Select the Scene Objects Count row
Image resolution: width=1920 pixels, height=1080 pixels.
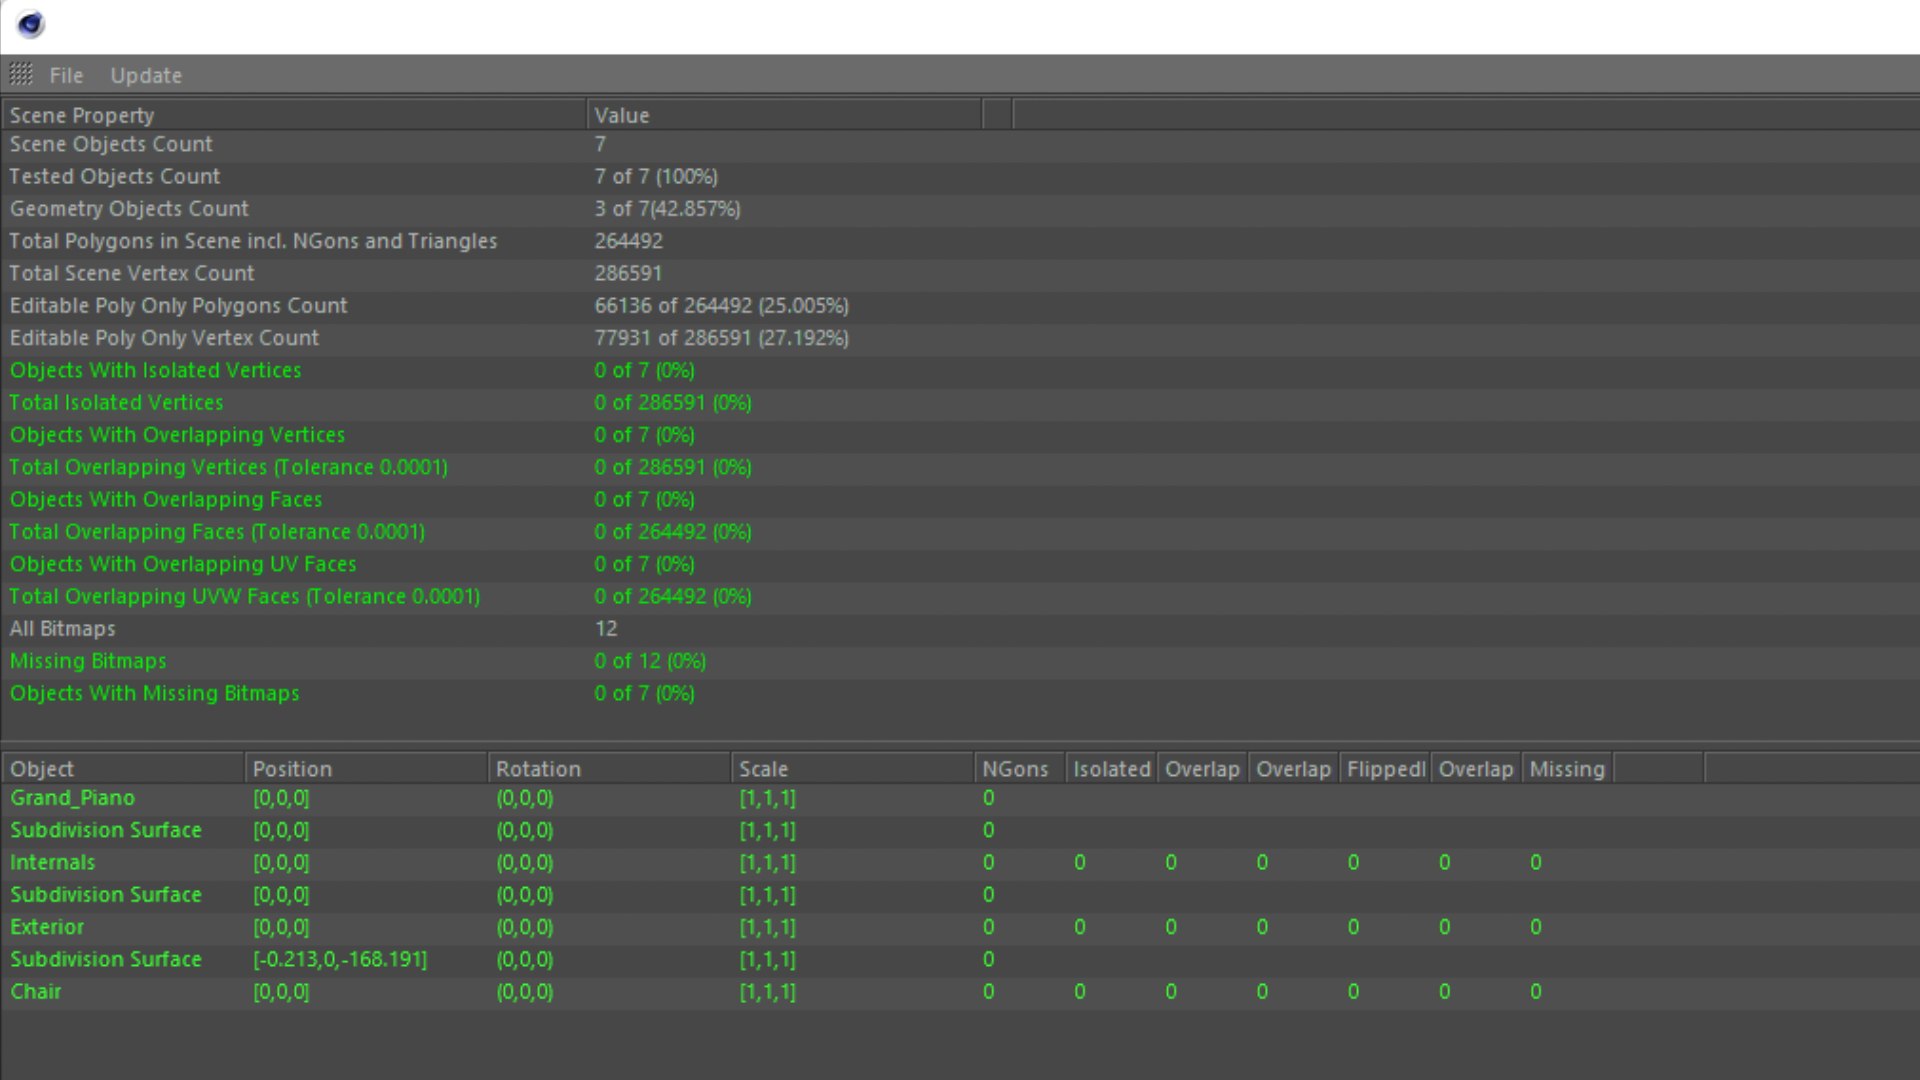(x=960, y=144)
